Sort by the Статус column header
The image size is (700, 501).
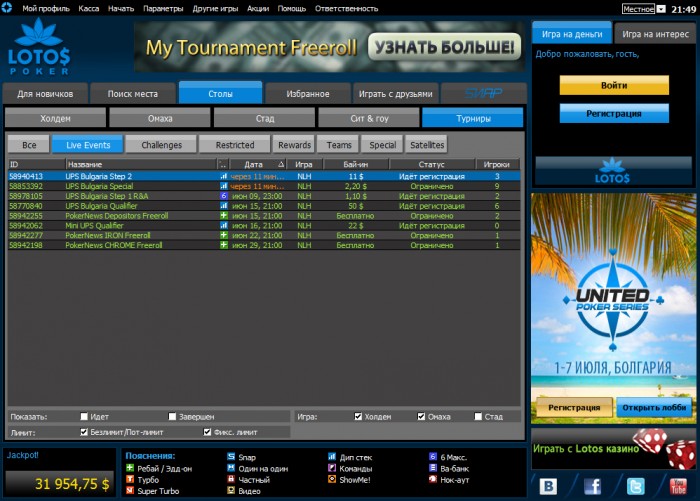click(432, 164)
